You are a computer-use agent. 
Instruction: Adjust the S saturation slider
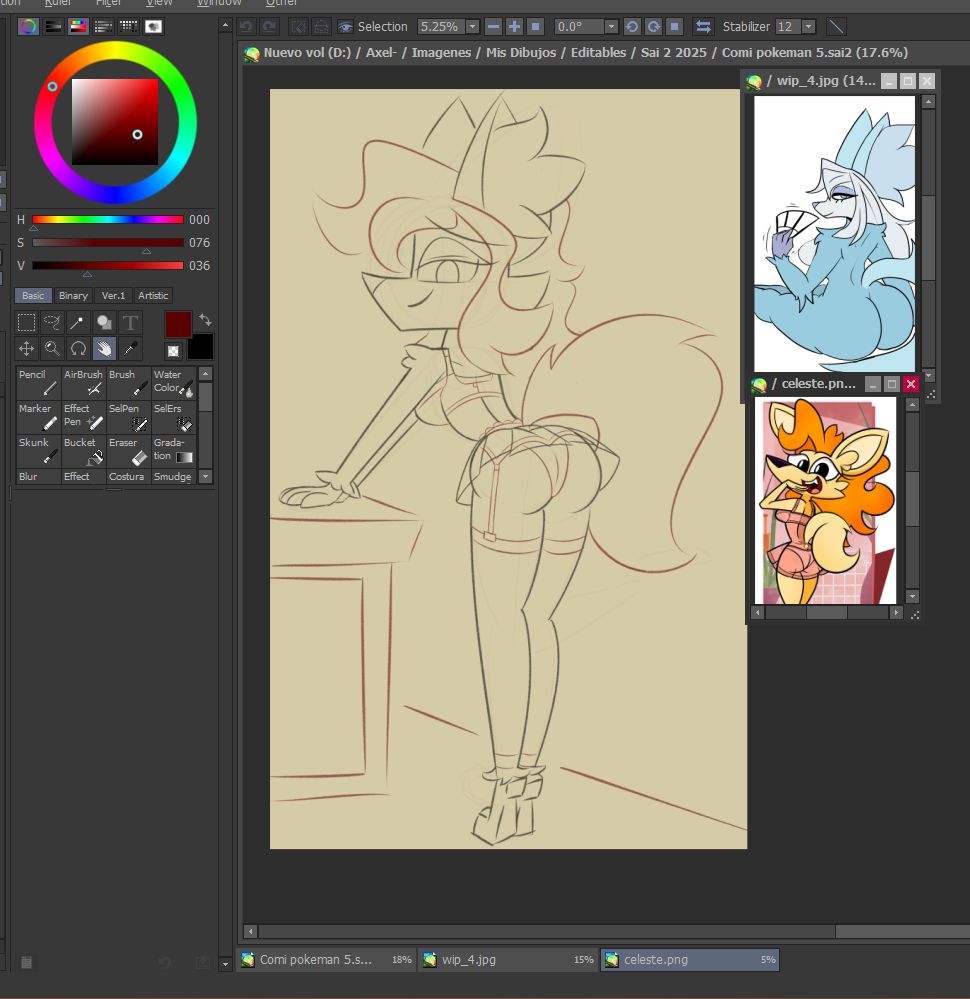(x=108, y=243)
